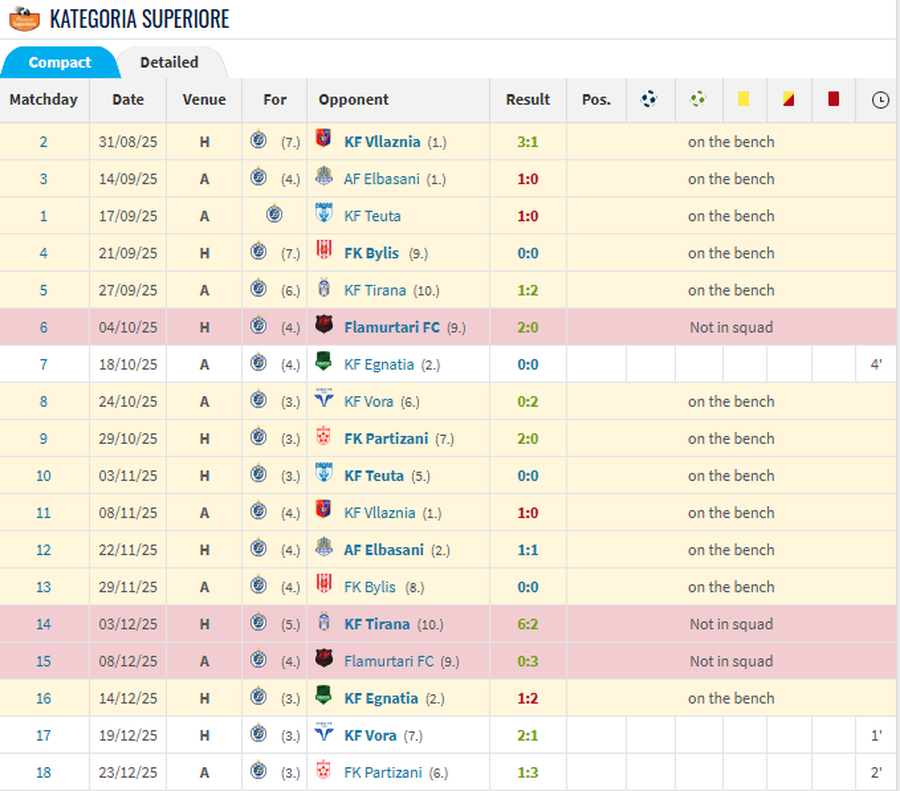Switch to the Detailed tab
The image size is (900, 791).
click(169, 62)
